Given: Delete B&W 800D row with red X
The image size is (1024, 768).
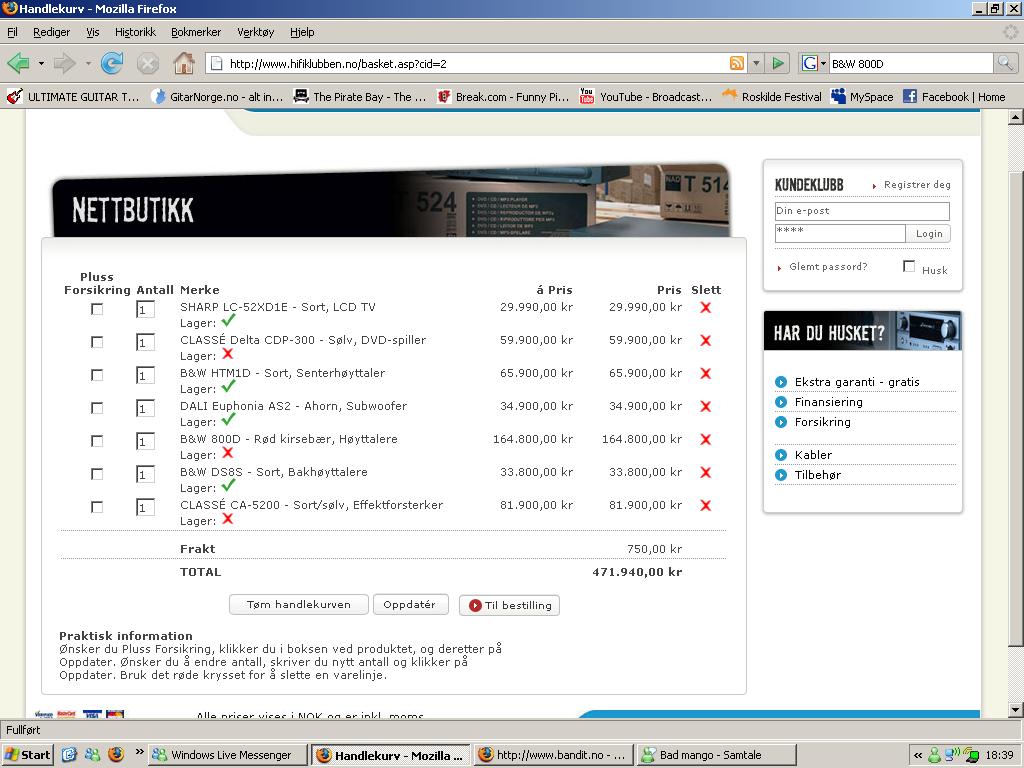Looking at the screenshot, I should (705, 440).
